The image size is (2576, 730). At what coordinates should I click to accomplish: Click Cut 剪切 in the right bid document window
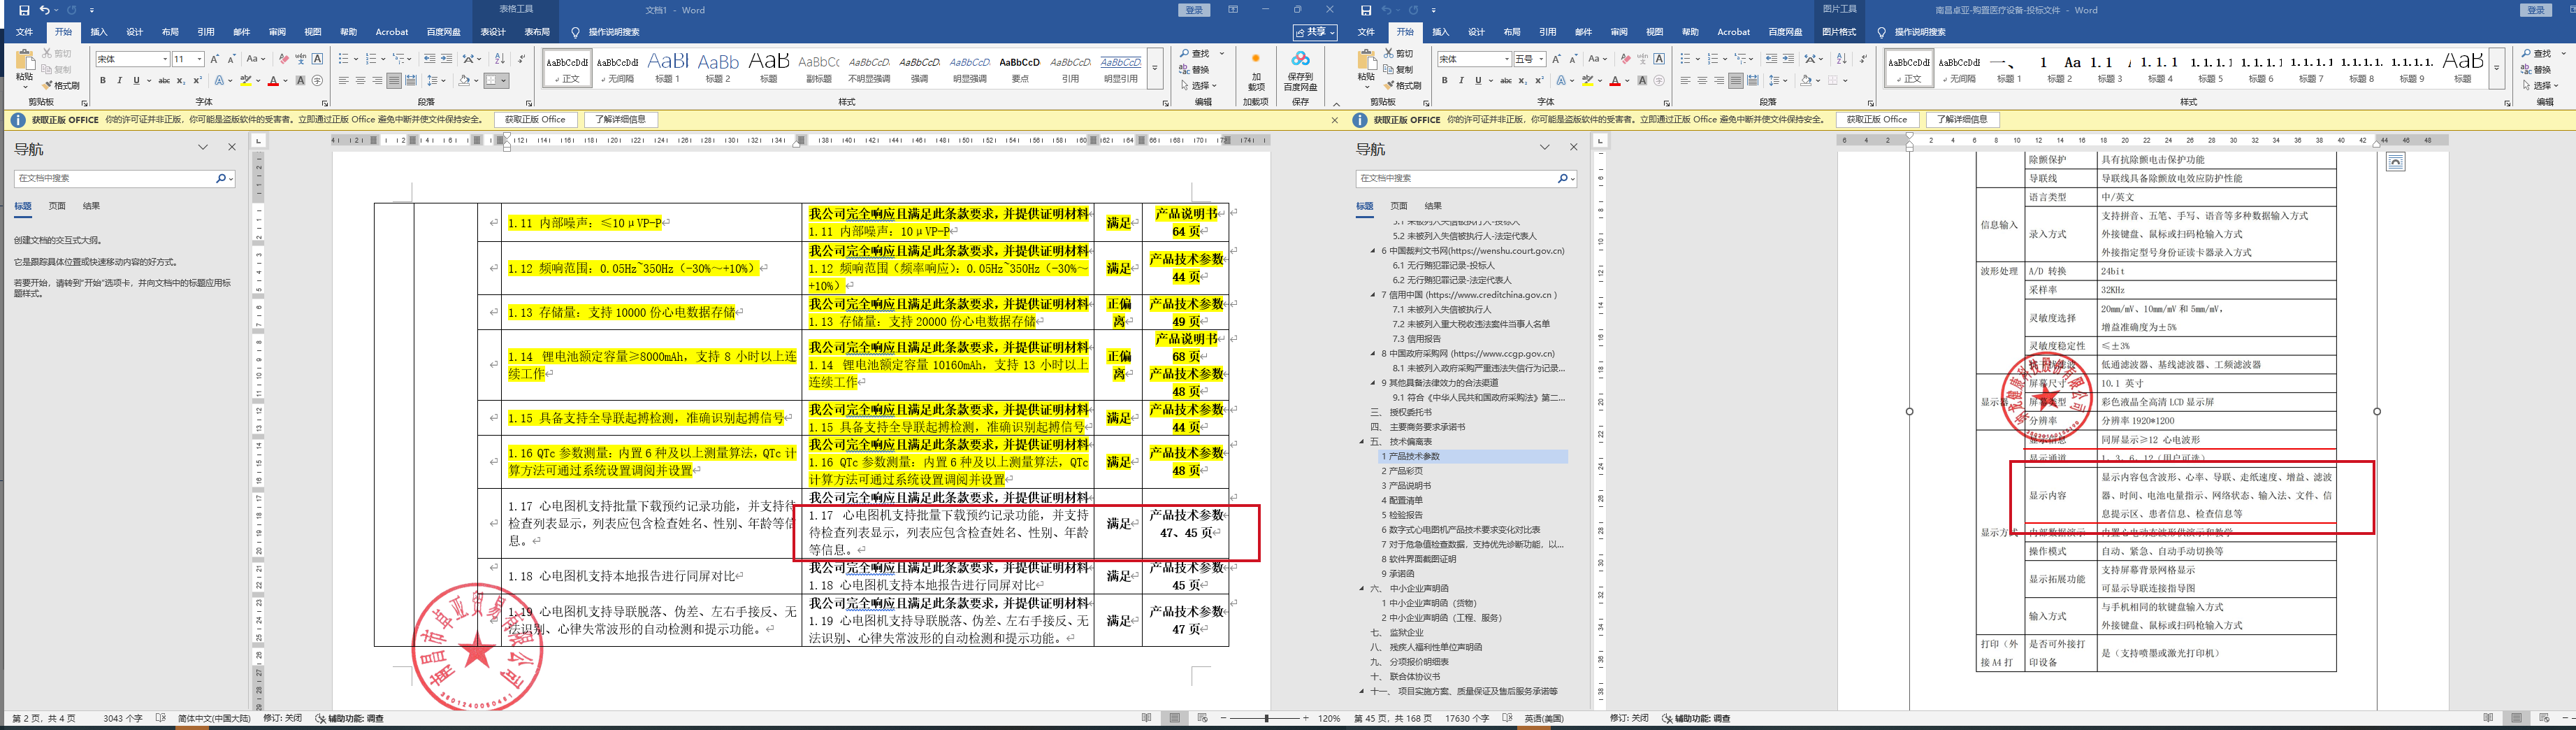1397,54
